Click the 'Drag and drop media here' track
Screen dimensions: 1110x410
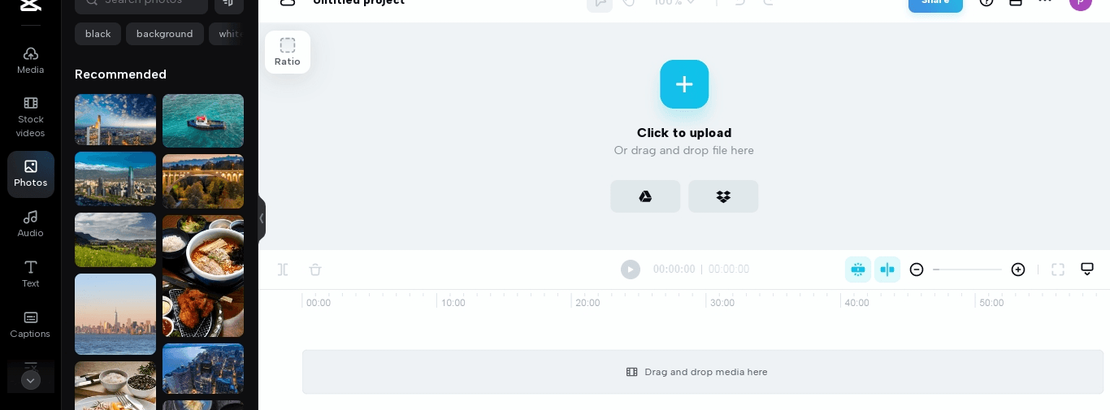point(703,372)
